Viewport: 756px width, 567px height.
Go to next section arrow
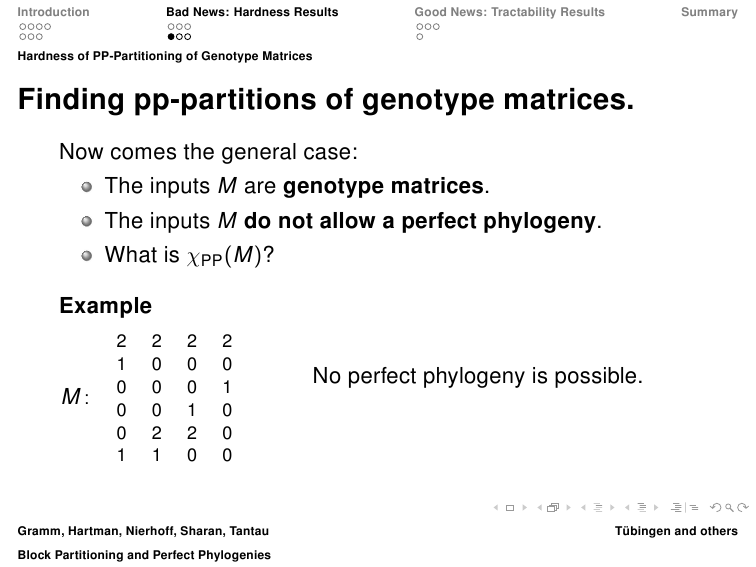click(x=656, y=507)
